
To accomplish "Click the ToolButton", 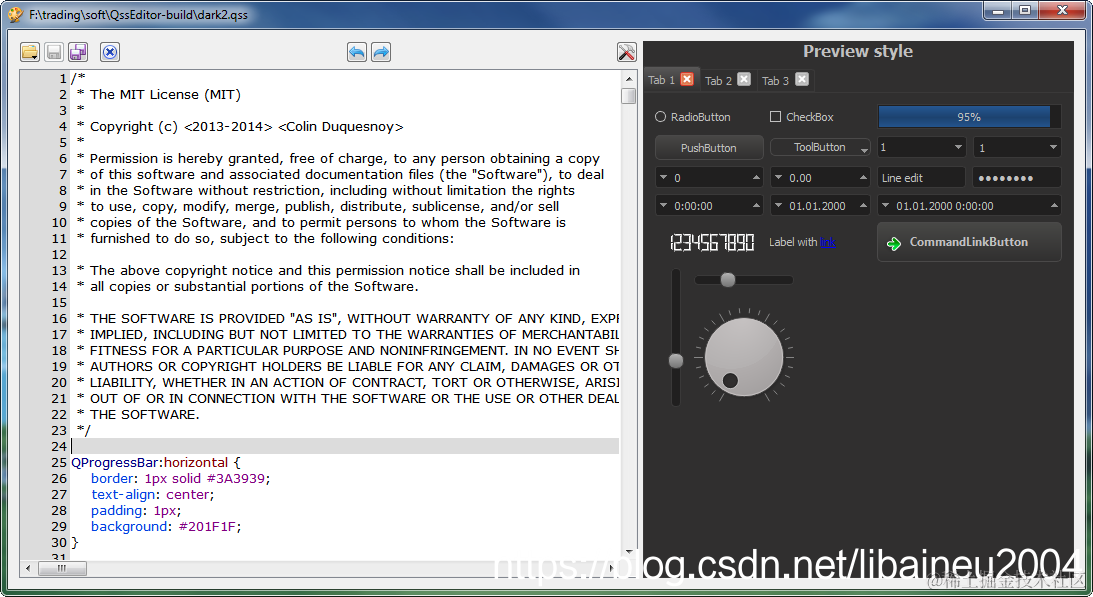I will tap(819, 147).
